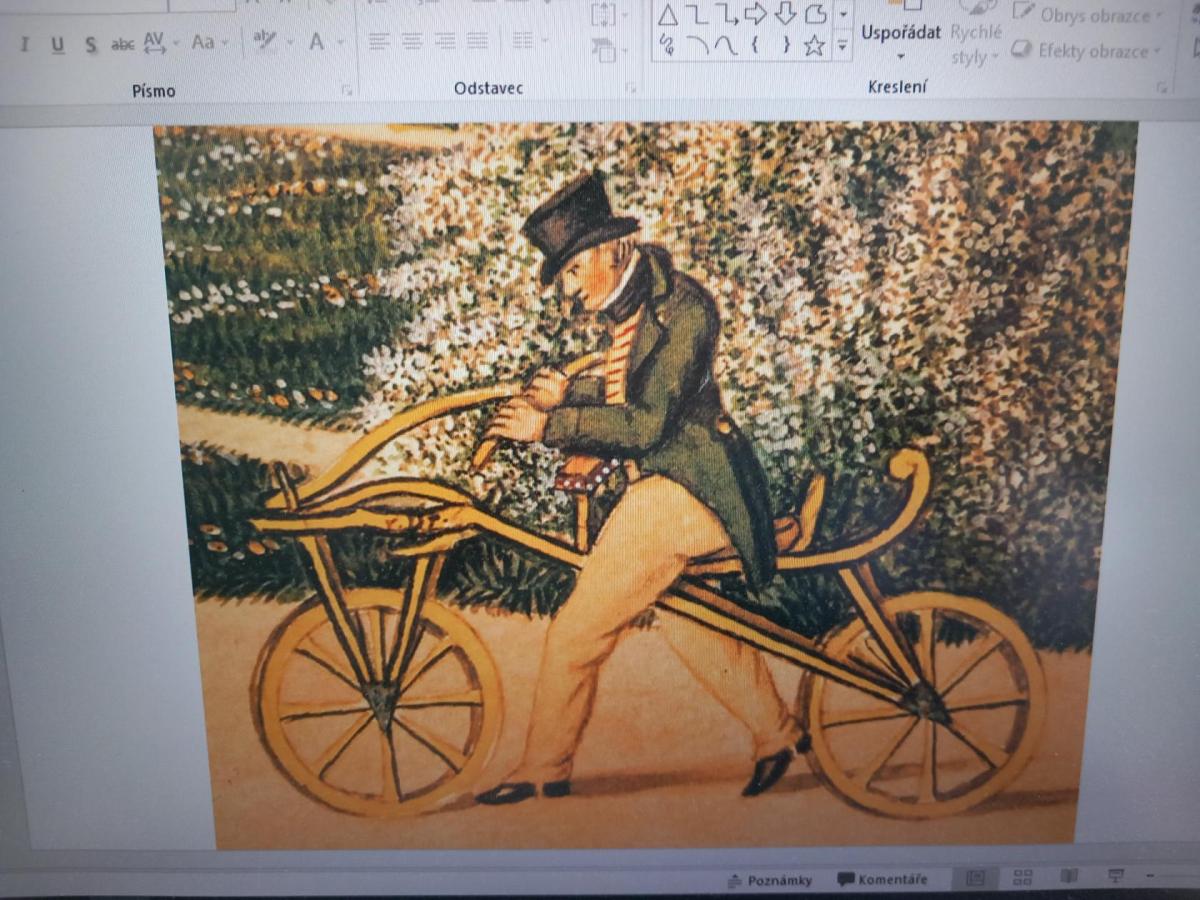Switch to Slide Sorter view
This screenshot has width=1200, height=900.
coord(1022,877)
